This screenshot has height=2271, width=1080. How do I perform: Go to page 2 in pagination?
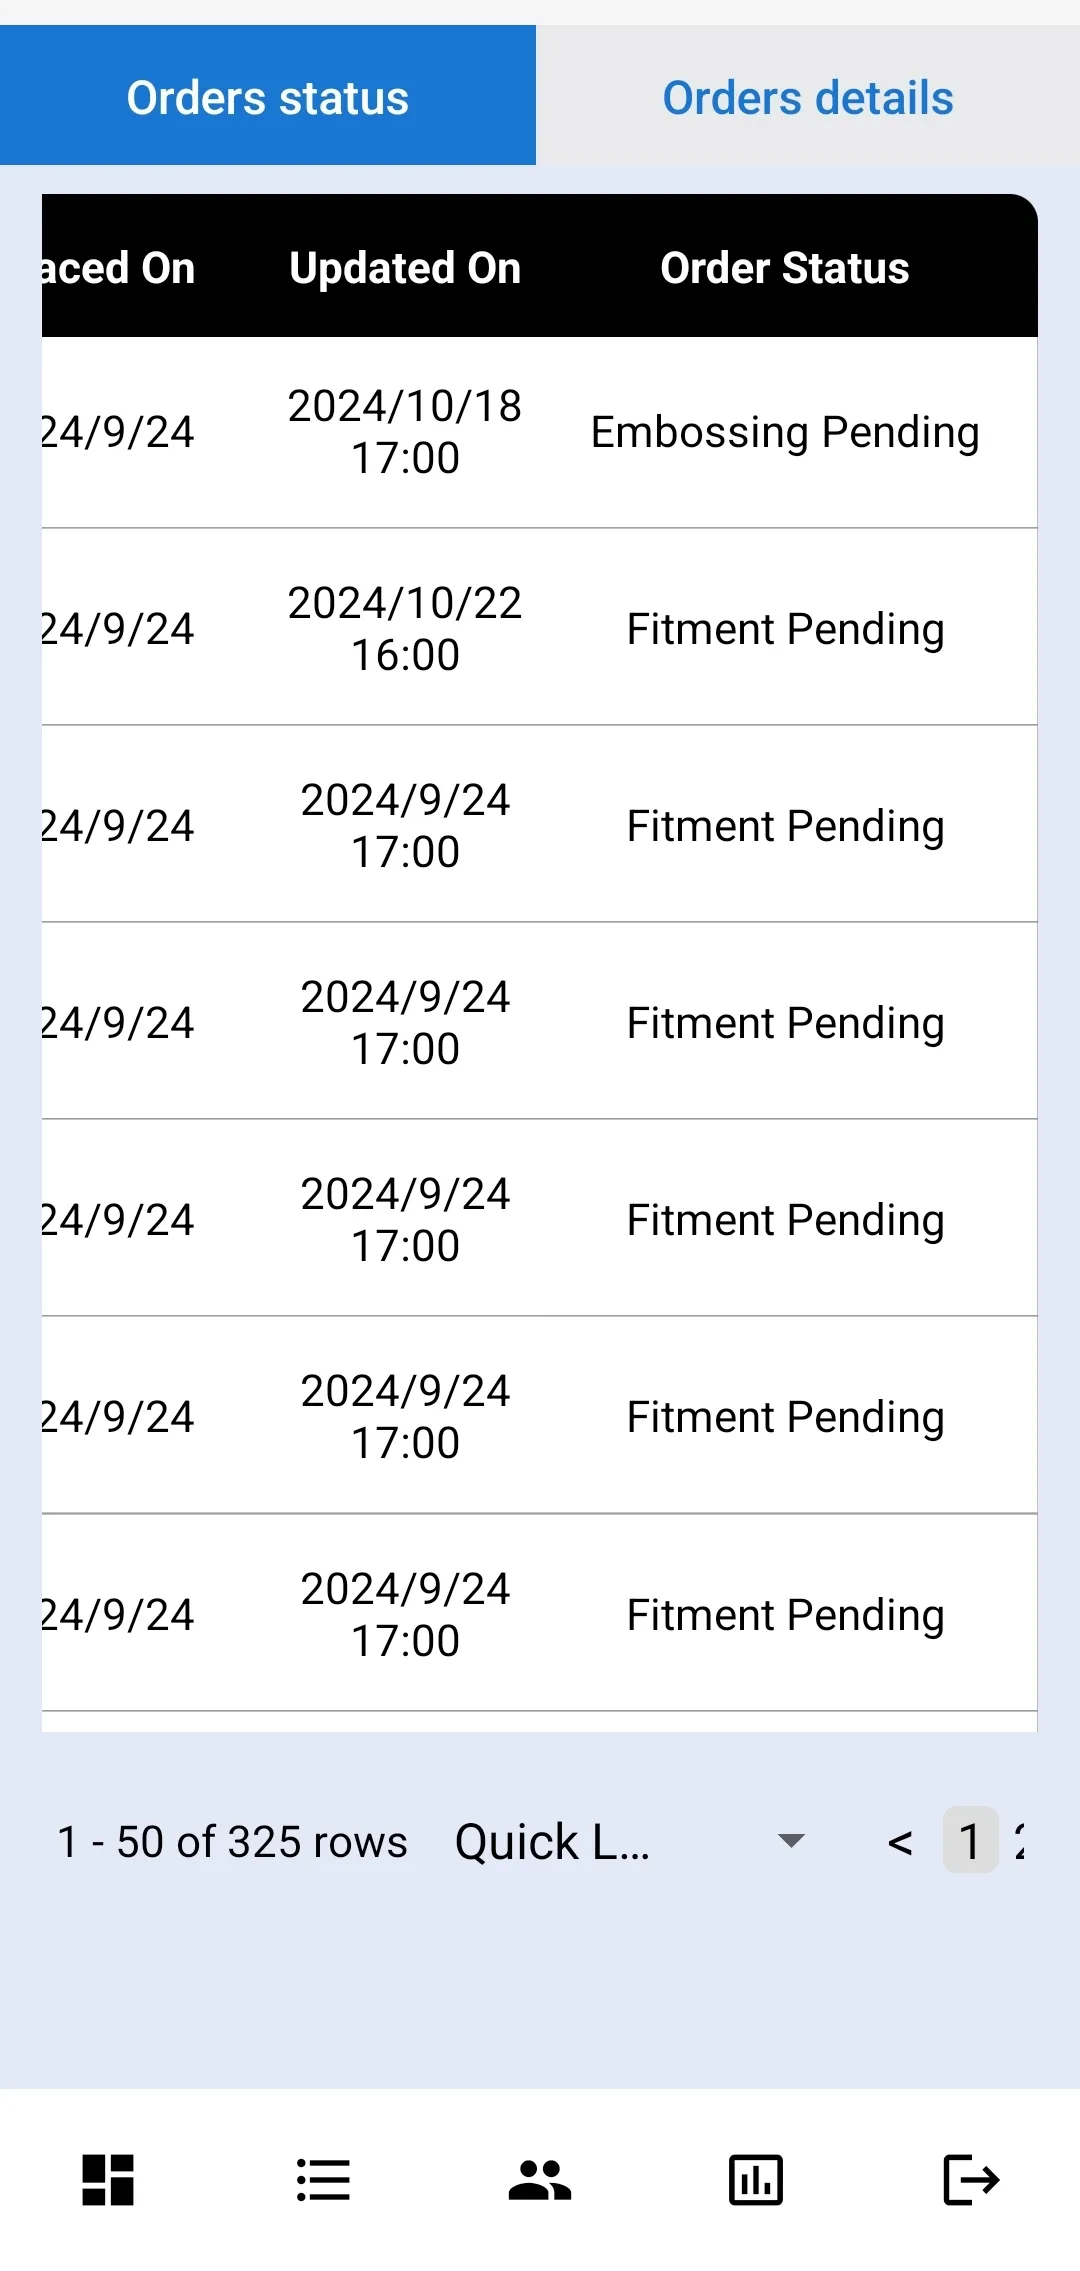[x=1019, y=1841]
